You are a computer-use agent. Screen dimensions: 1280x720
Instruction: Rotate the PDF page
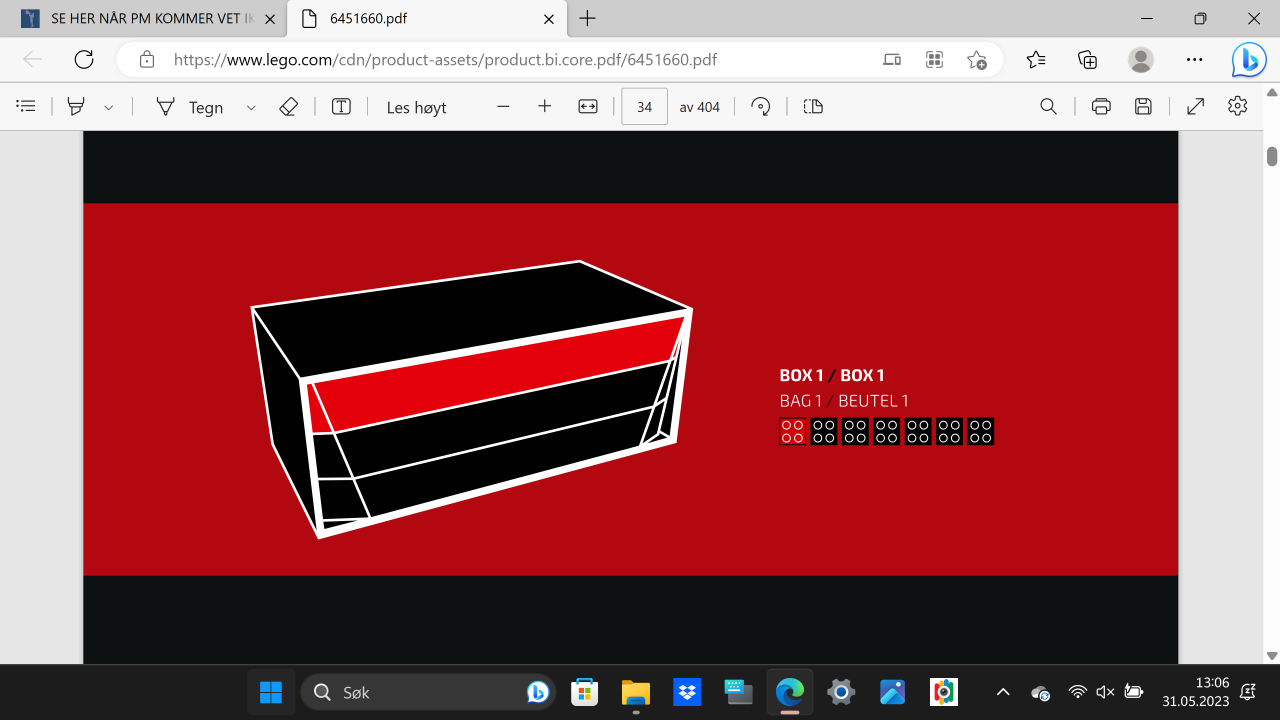(761, 107)
